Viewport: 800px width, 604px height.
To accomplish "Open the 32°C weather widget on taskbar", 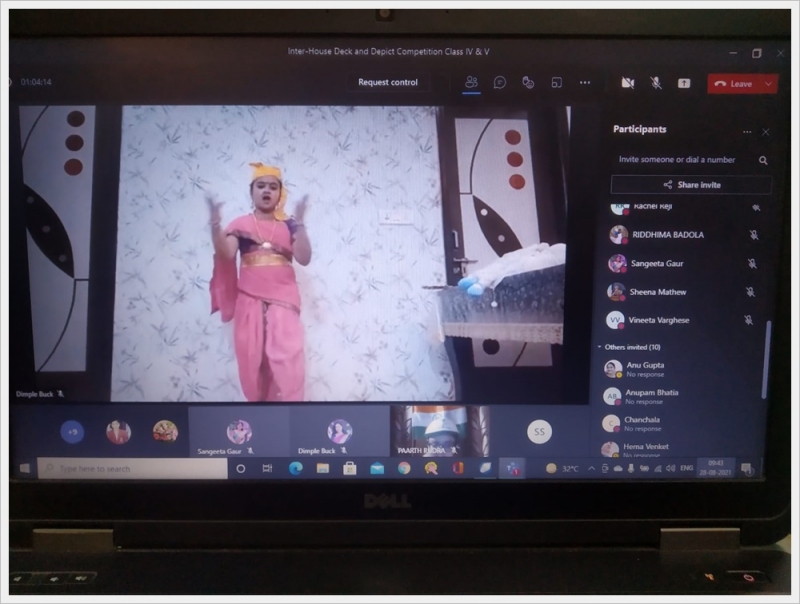I will 562,468.
